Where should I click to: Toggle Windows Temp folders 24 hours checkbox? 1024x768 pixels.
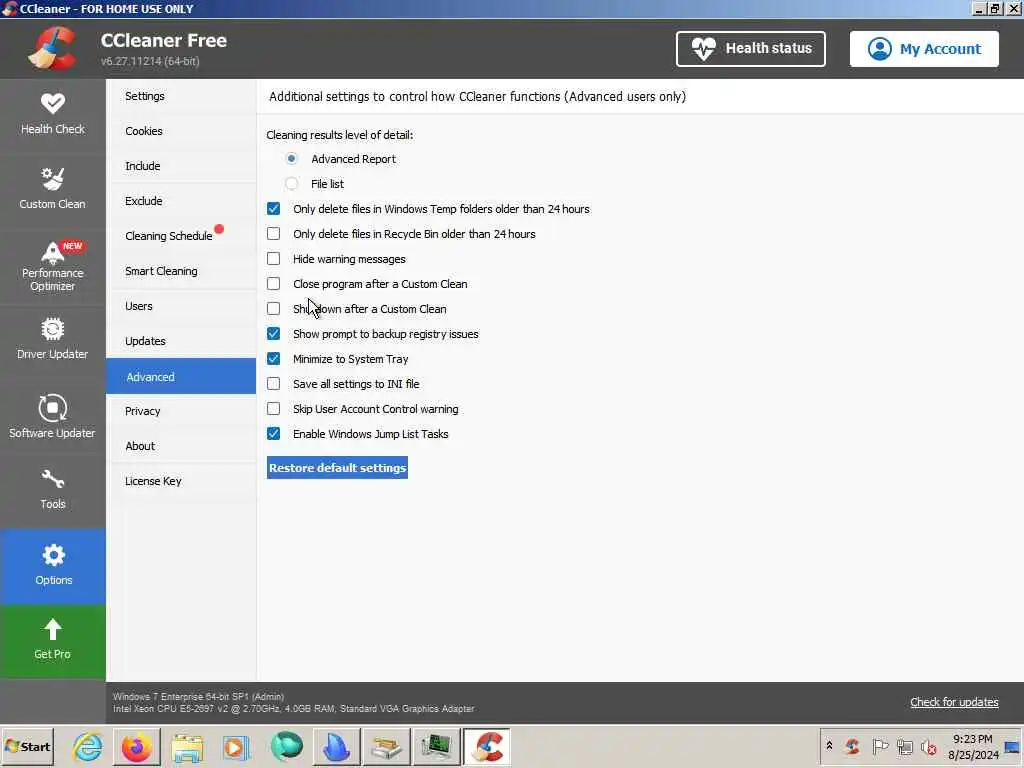pyautogui.click(x=274, y=209)
